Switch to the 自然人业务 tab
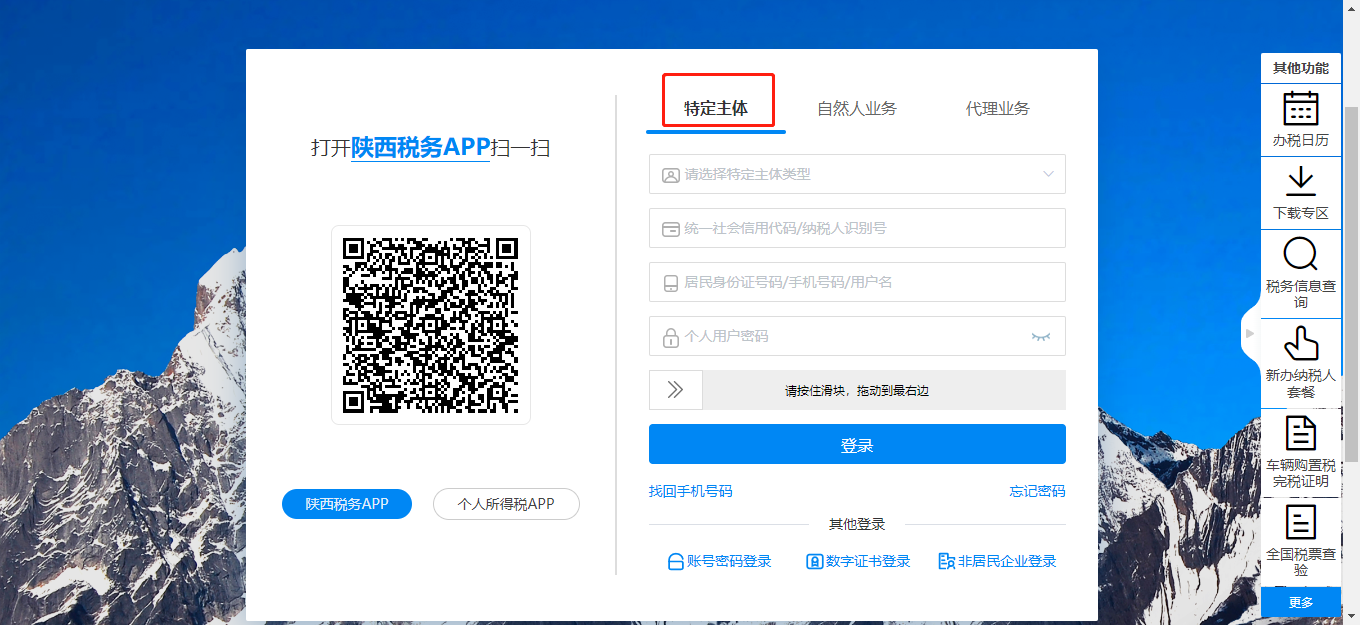 click(856, 109)
